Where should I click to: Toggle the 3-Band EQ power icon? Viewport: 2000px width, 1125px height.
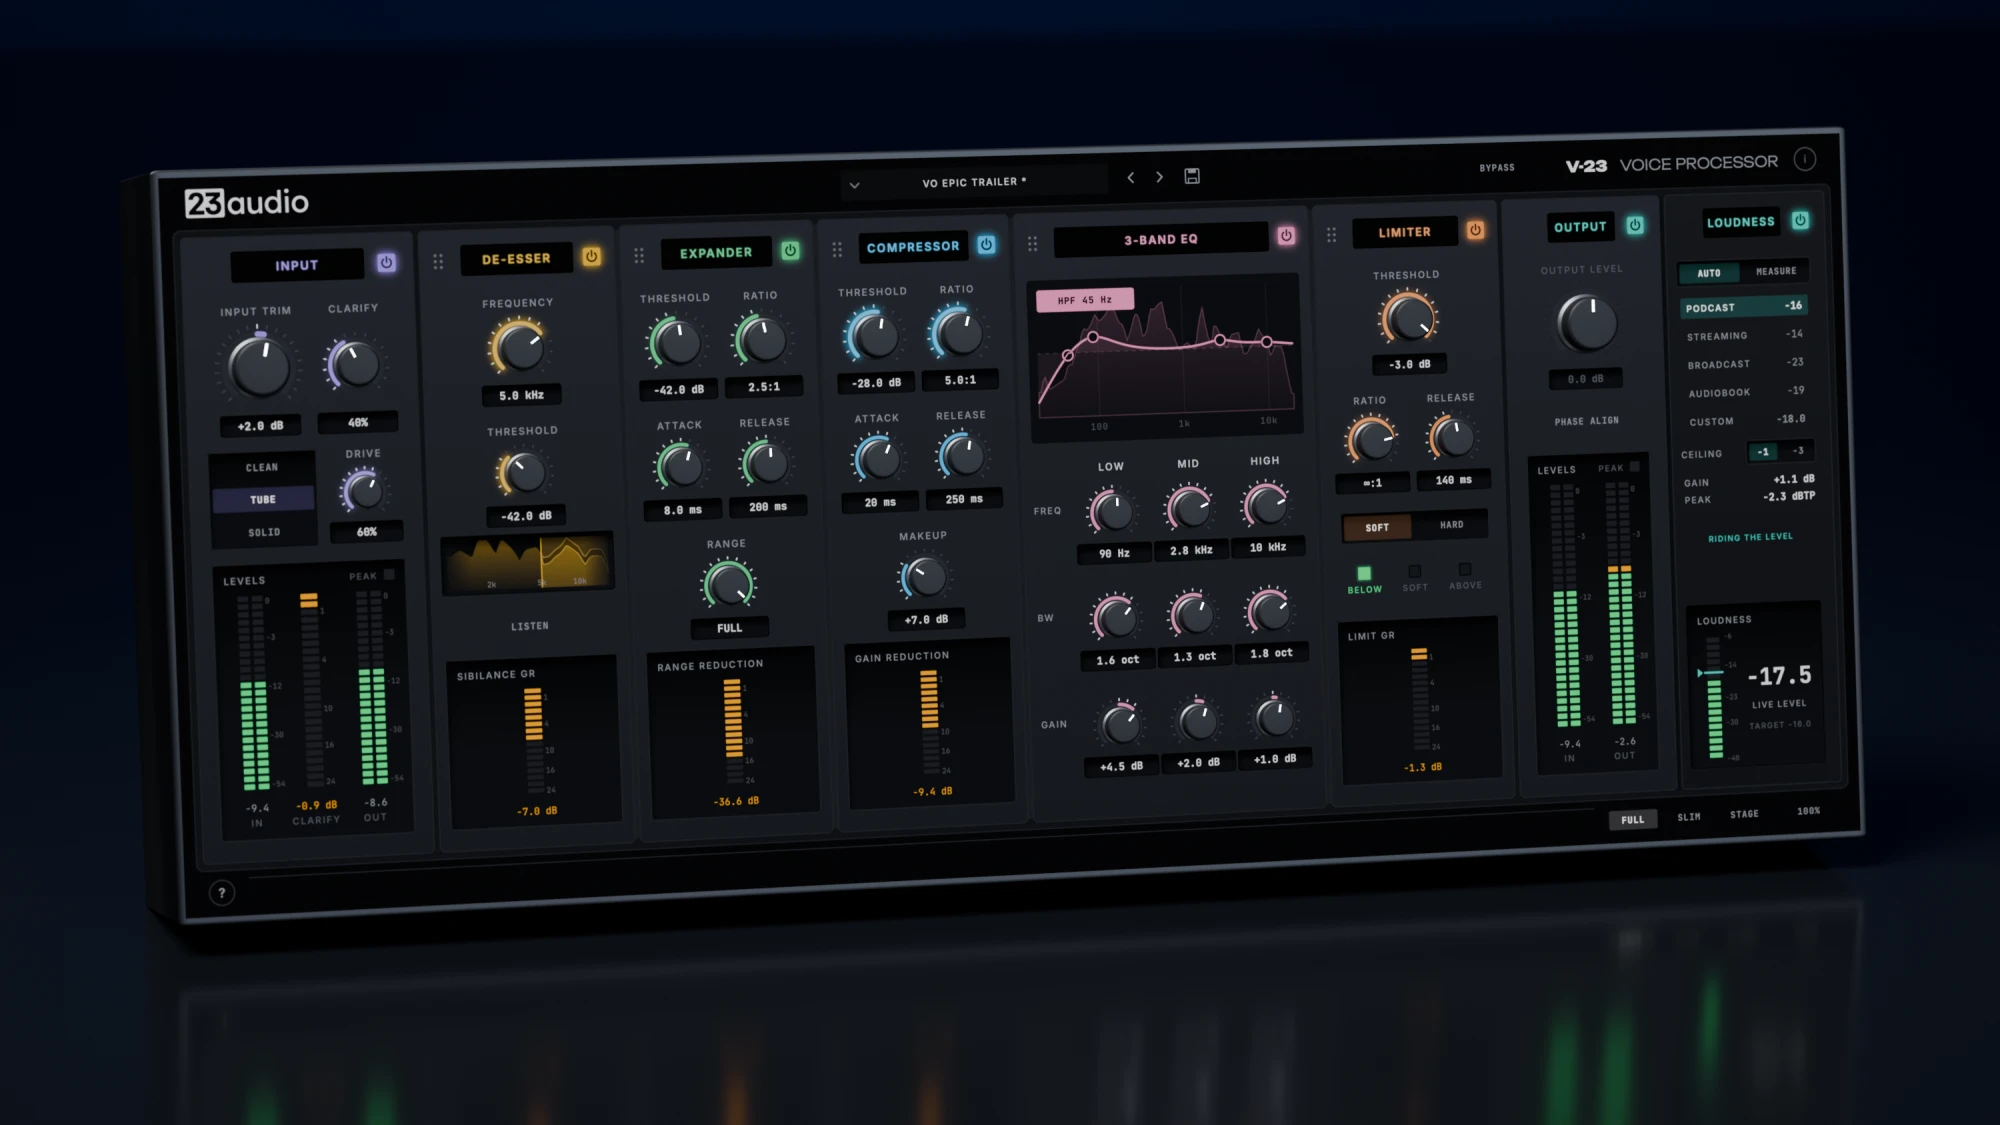click(1286, 236)
